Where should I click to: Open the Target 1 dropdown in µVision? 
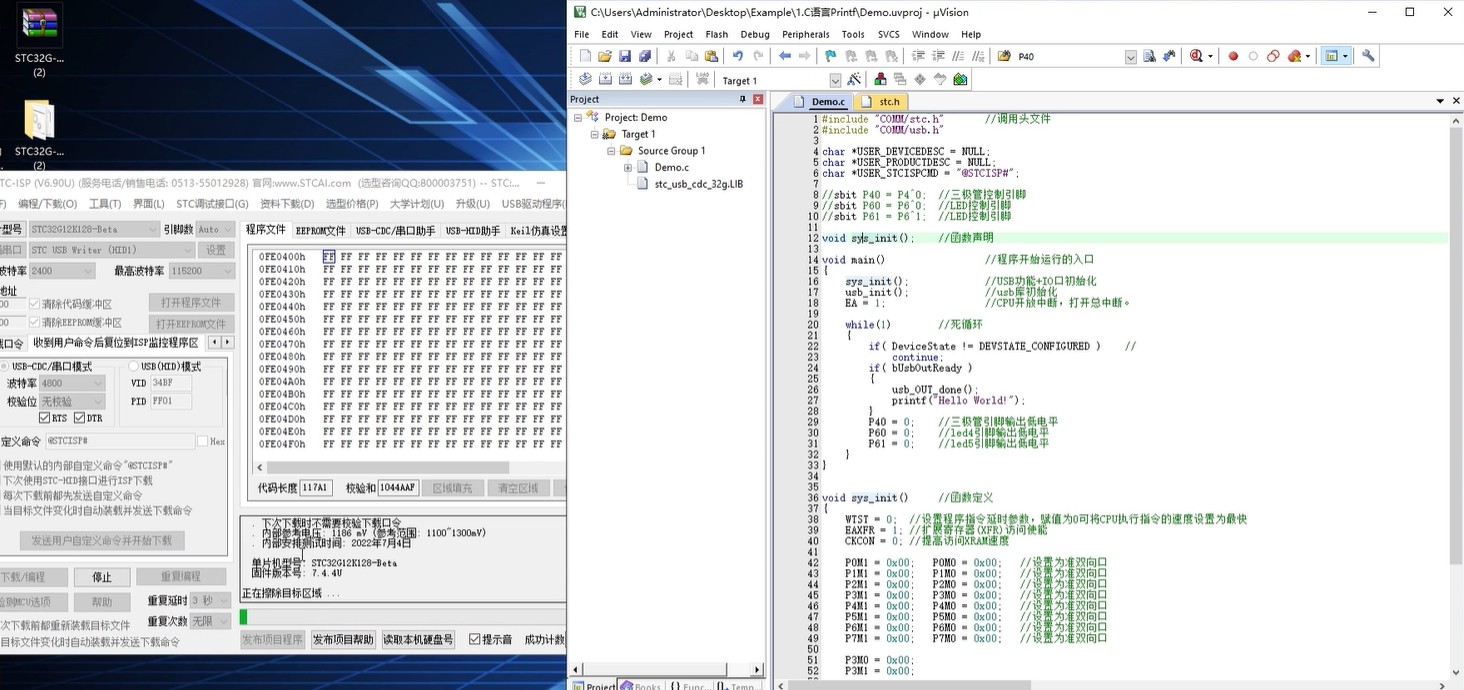835,80
